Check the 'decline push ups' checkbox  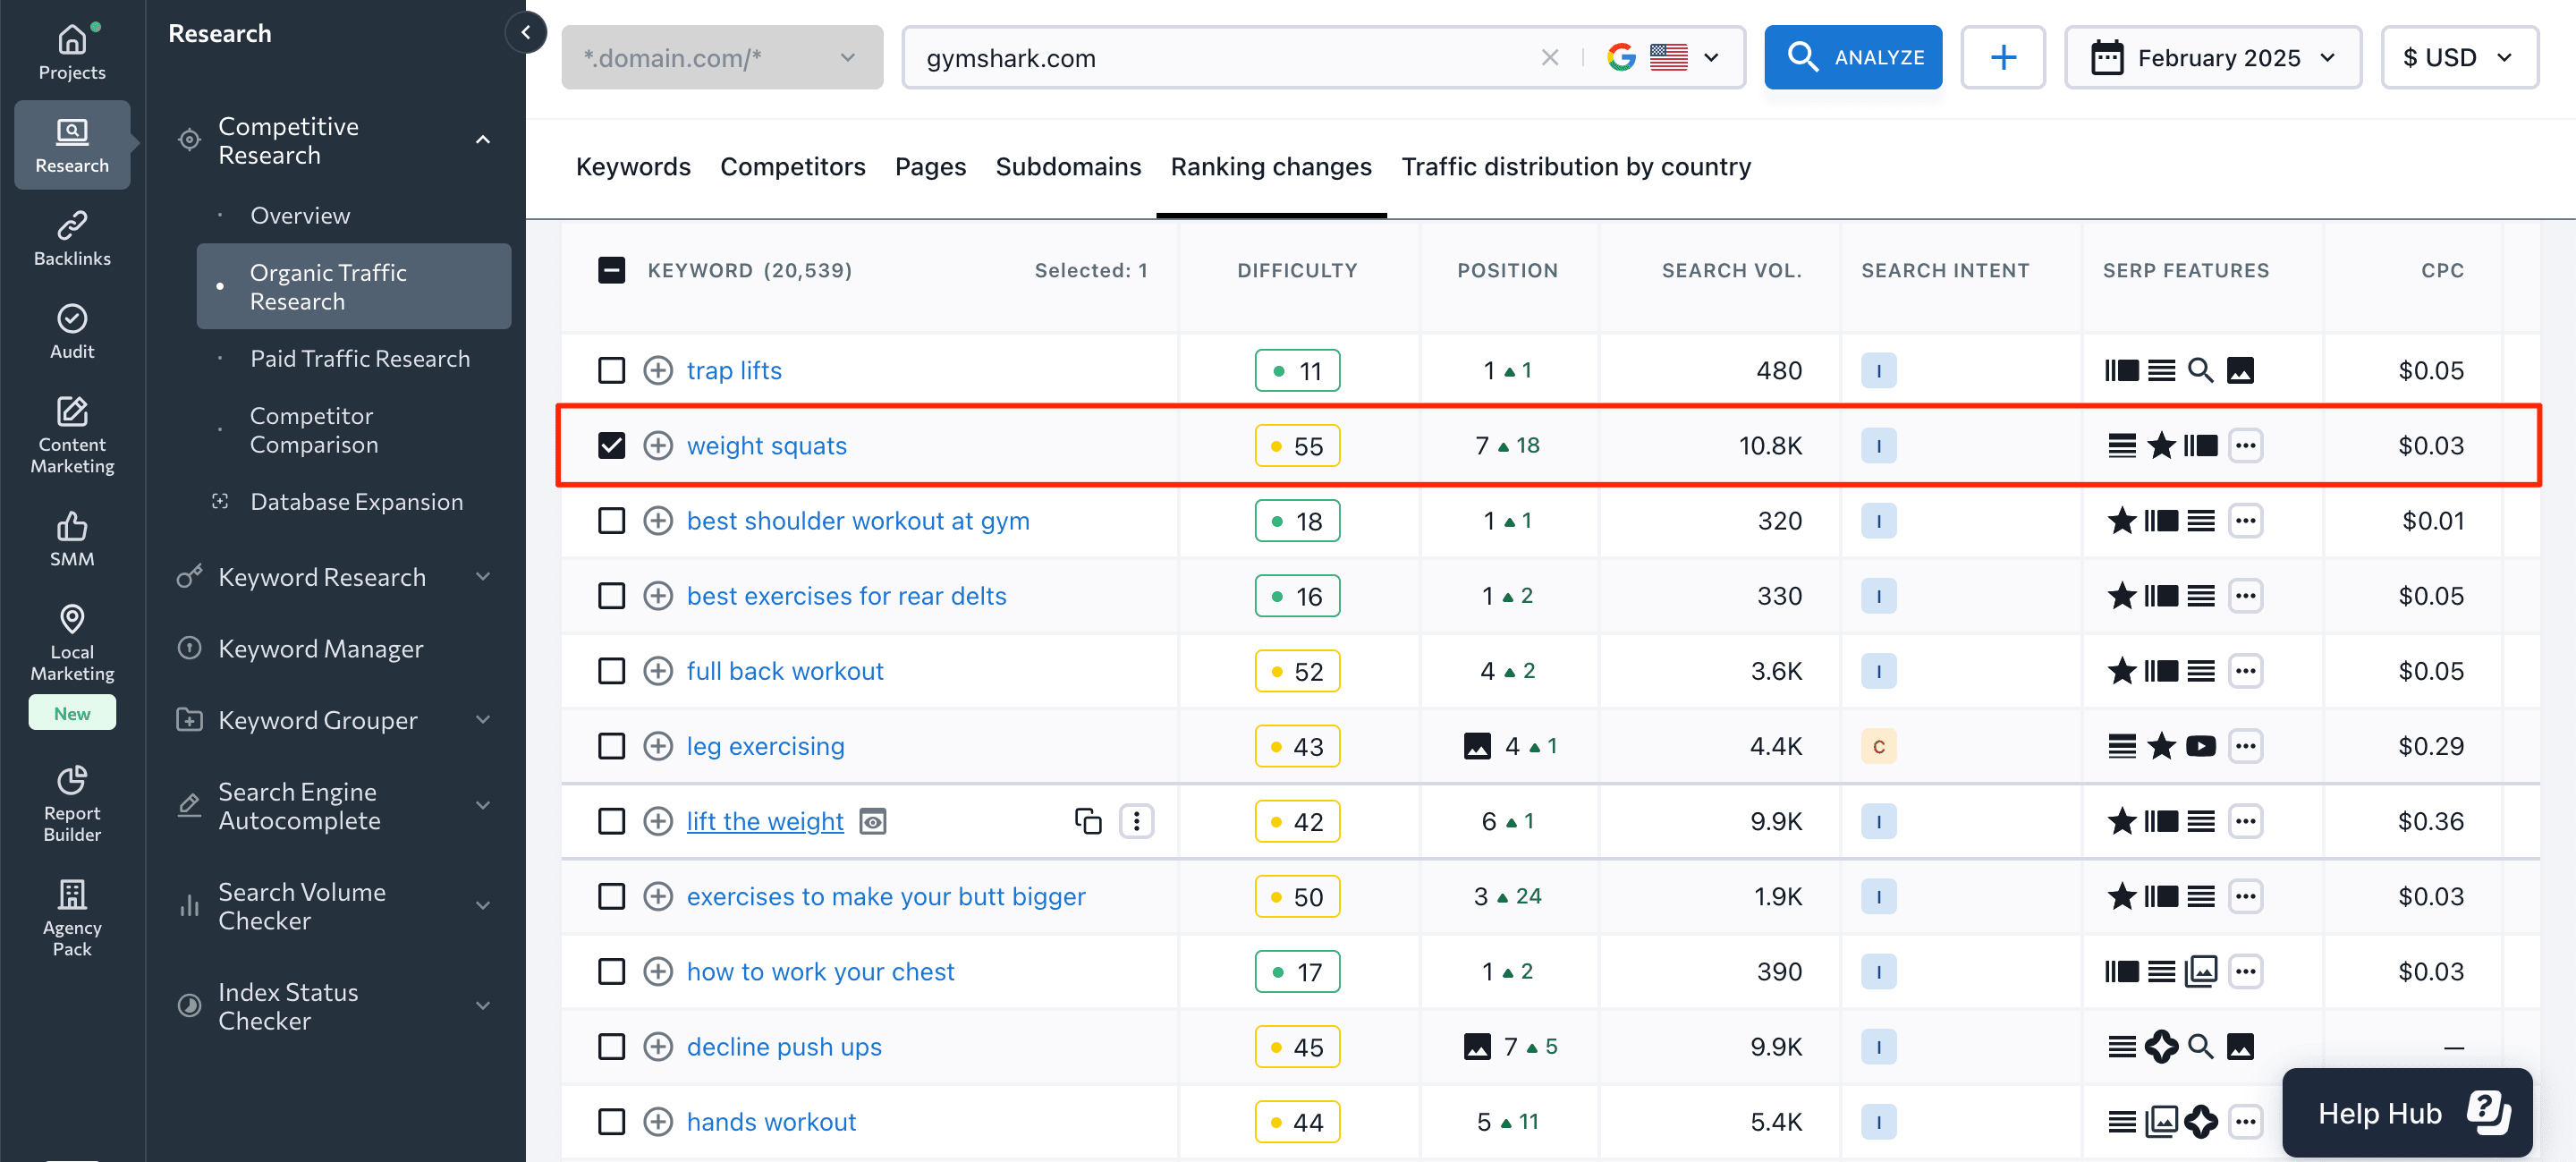[611, 1047]
